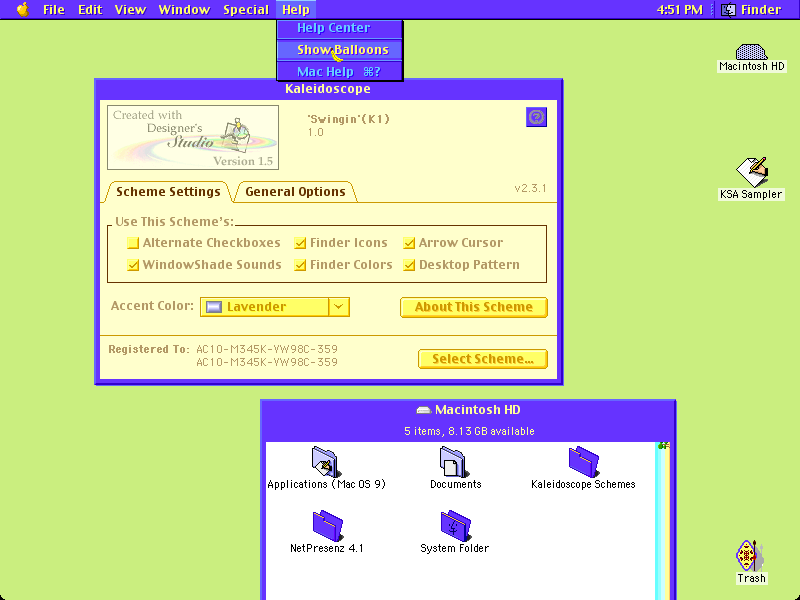This screenshot has width=800, height=600.
Task: Click the drive proxy icon in Macintosh HD title bar
Action: 423,410
